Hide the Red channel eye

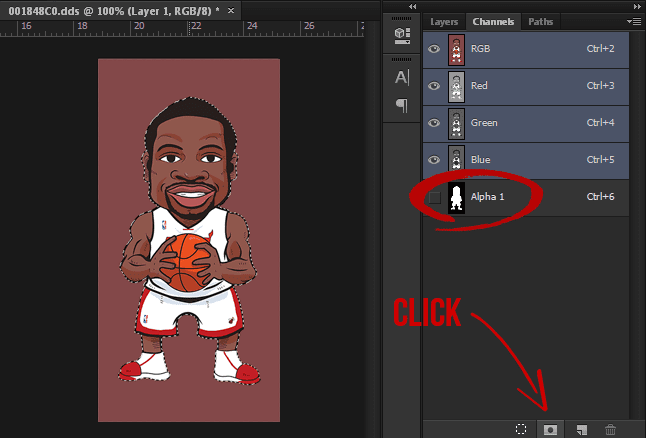click(434, 86)
